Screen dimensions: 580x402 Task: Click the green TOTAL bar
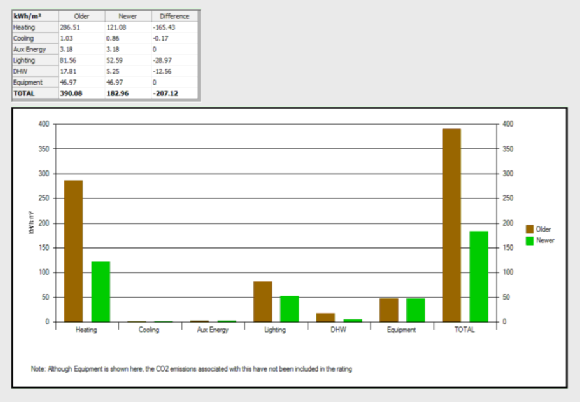[x=479, y=277]
